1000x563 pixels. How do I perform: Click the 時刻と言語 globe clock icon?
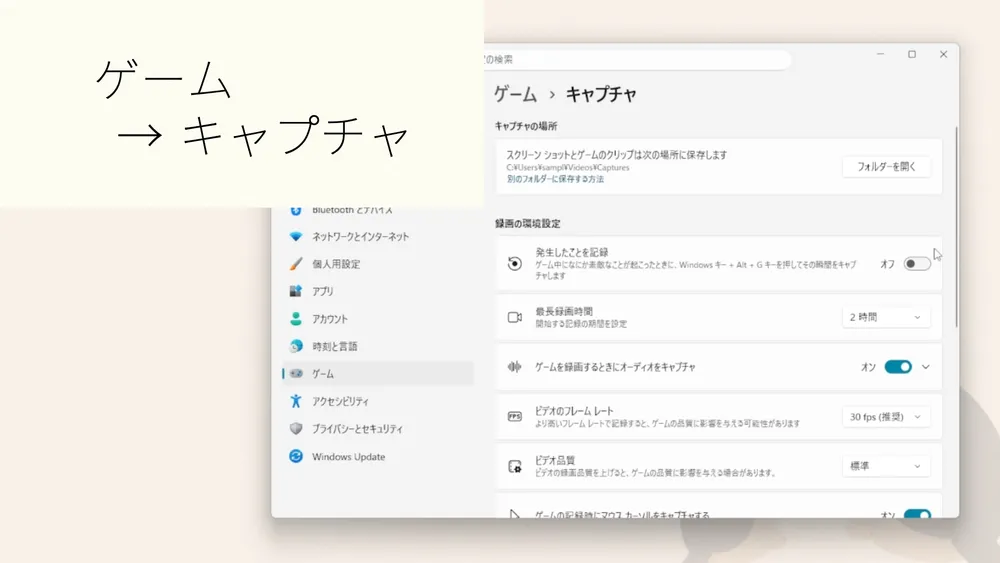(295, 346)
